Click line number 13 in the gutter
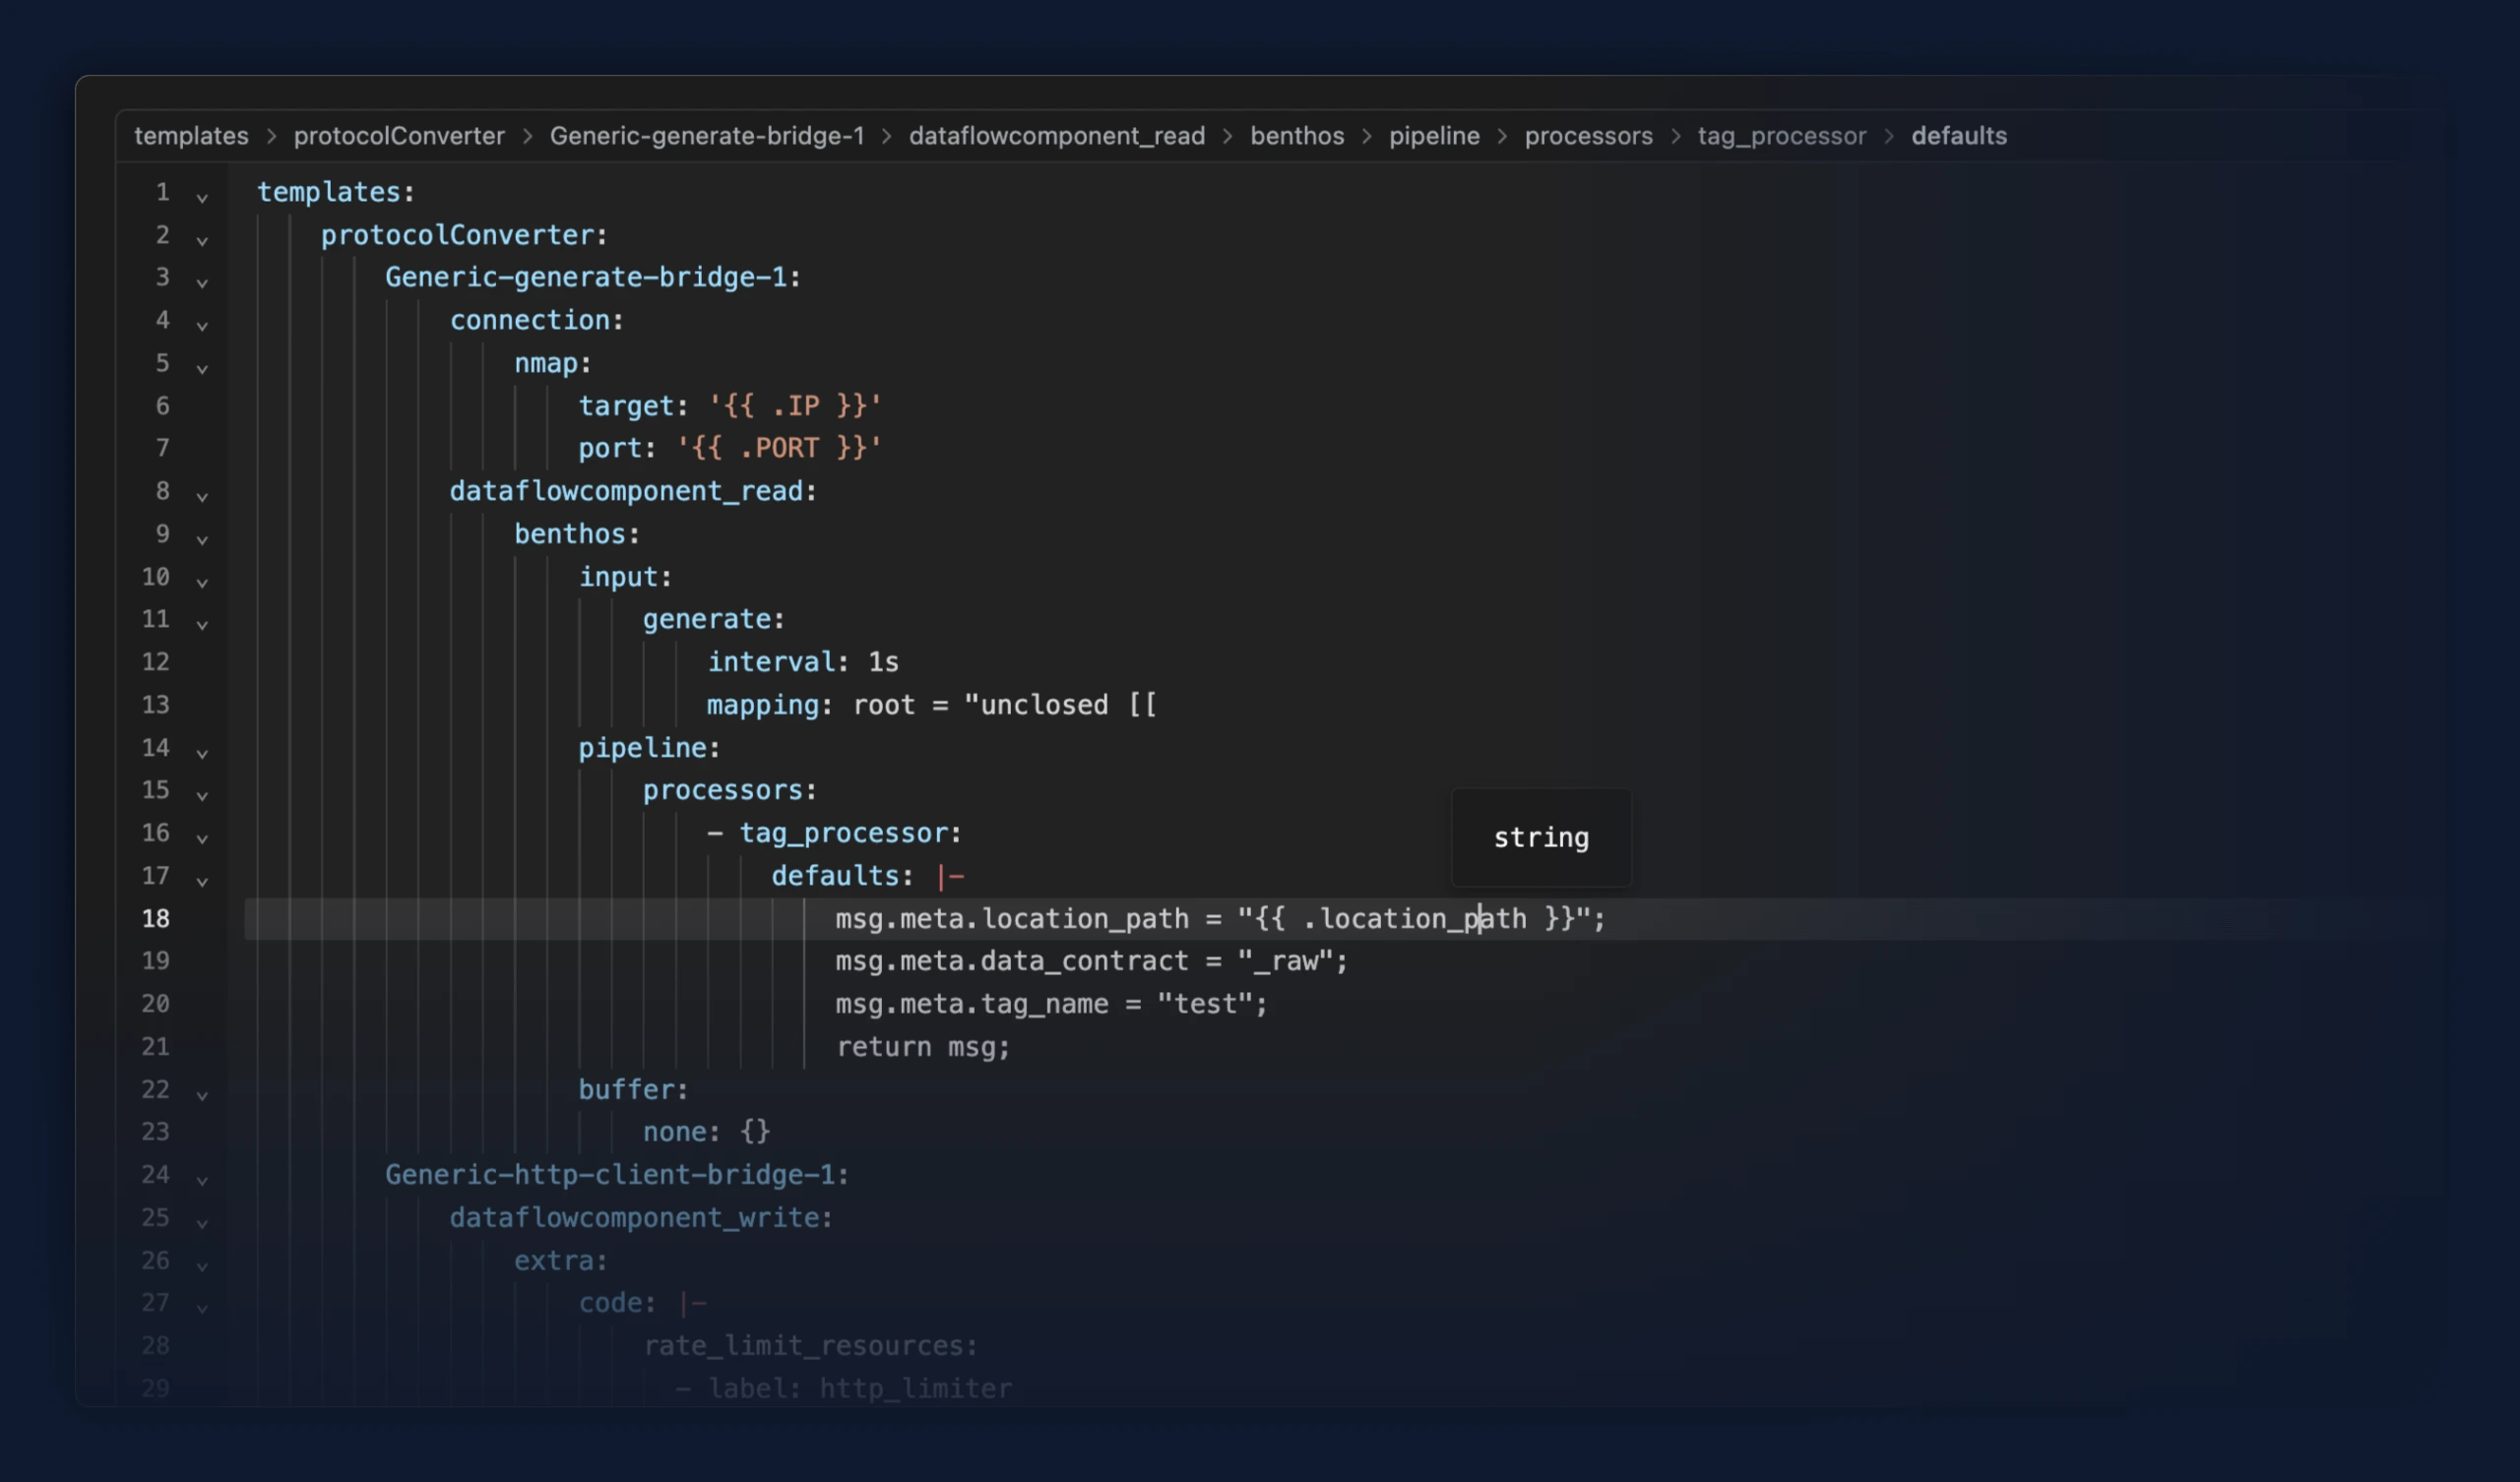This screenshot has width=2520, height=1482. pos(155,705)
